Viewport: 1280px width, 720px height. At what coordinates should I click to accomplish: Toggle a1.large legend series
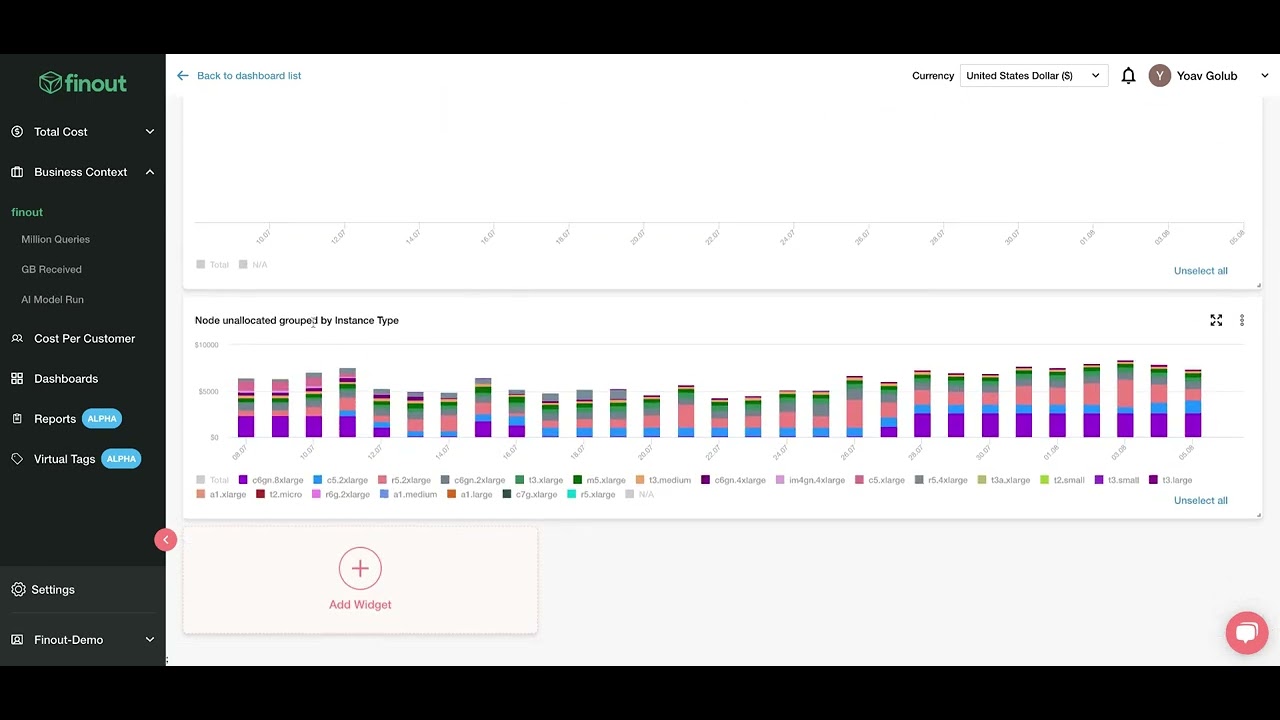click(x=470, y=494)
